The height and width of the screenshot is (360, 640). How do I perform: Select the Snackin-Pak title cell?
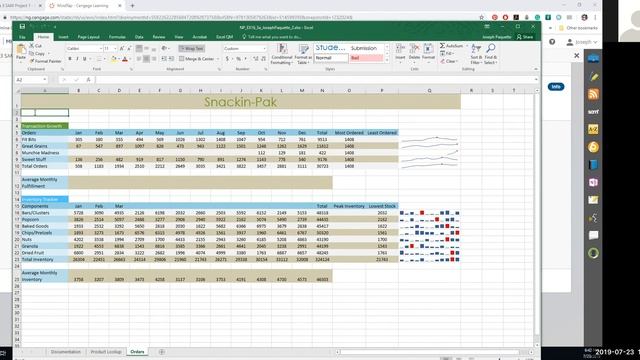point(241,102)
